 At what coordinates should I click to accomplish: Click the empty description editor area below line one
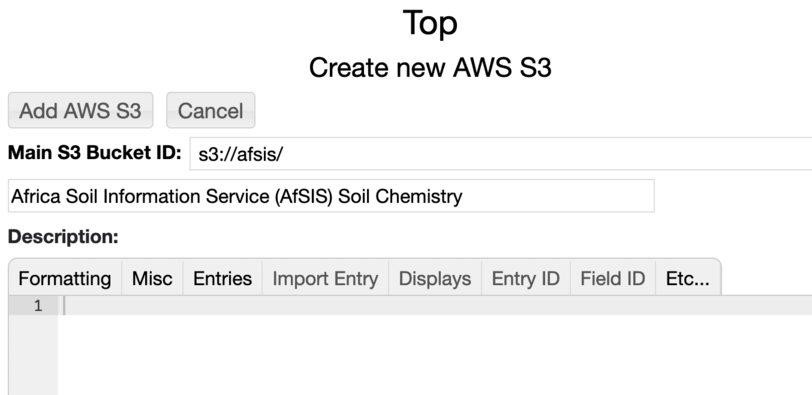[435, 355]
